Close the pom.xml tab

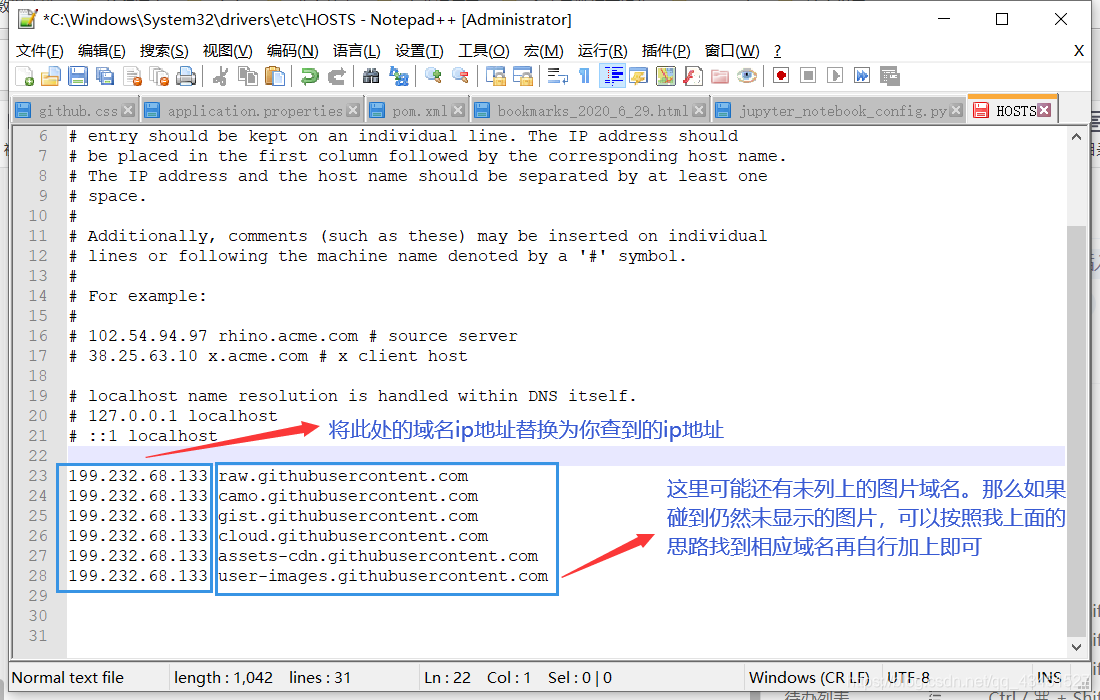[x=458, y=110]
